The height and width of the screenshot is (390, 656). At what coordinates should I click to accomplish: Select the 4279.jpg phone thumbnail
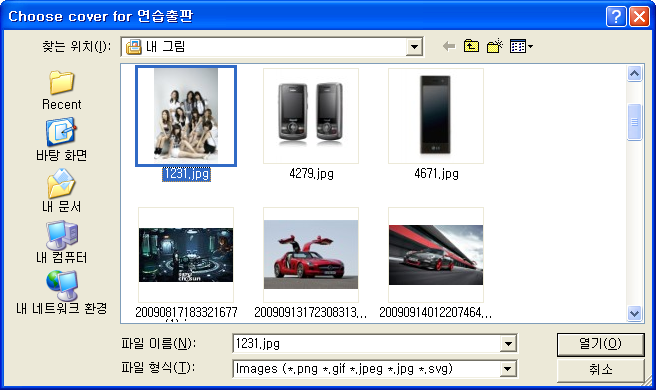coord(311,116)
